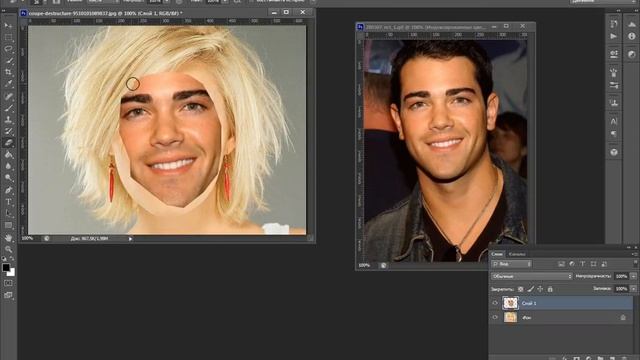Open the Layers panel flyout menu
Viewport: 640px width, 360px height.
pos(635,254)
